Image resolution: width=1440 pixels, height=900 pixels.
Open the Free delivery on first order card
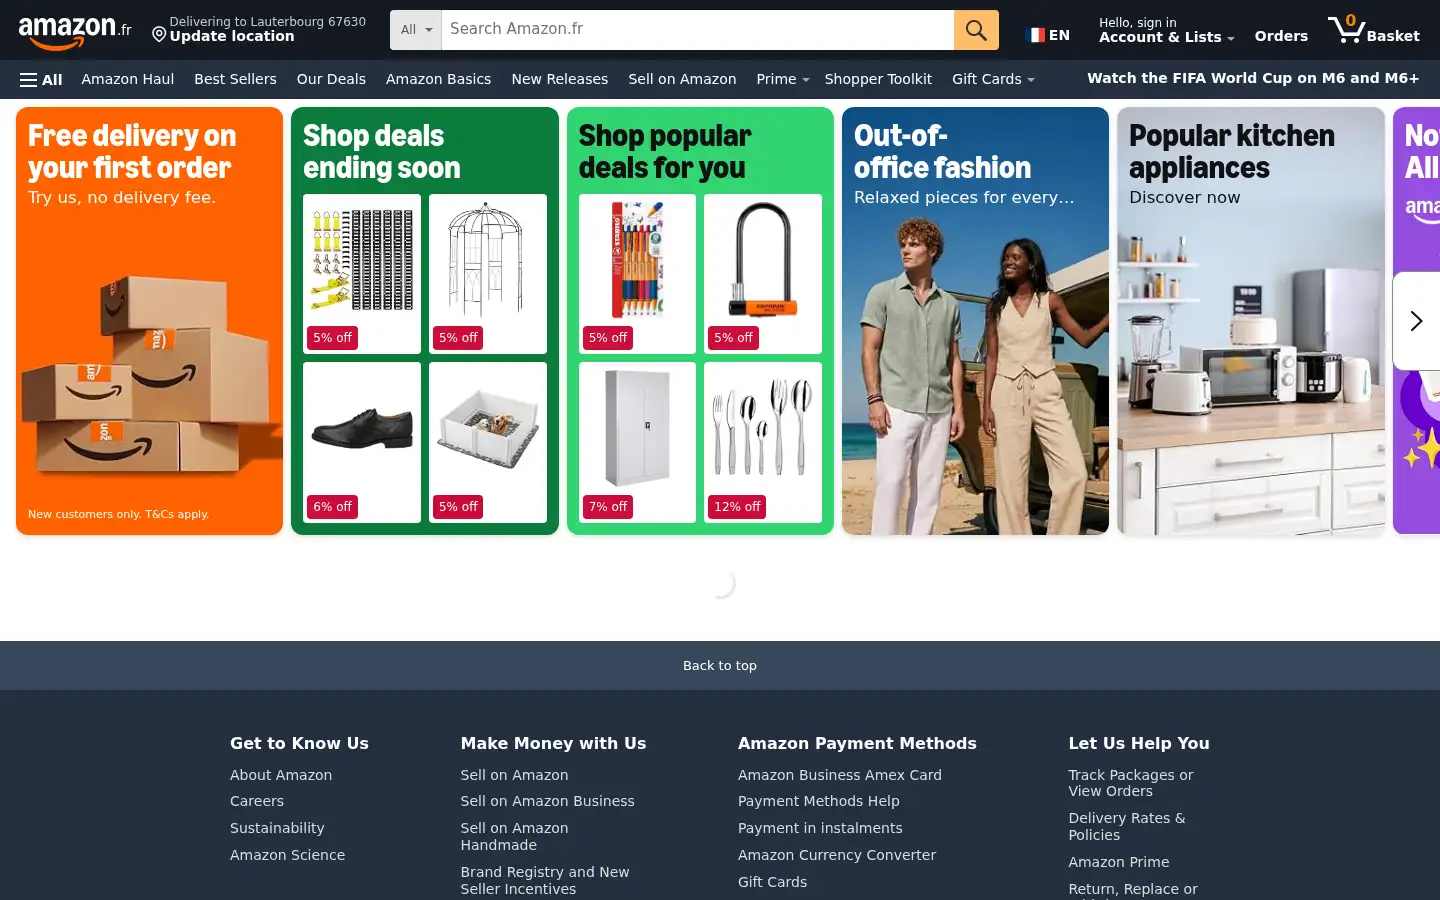(149, 321)
